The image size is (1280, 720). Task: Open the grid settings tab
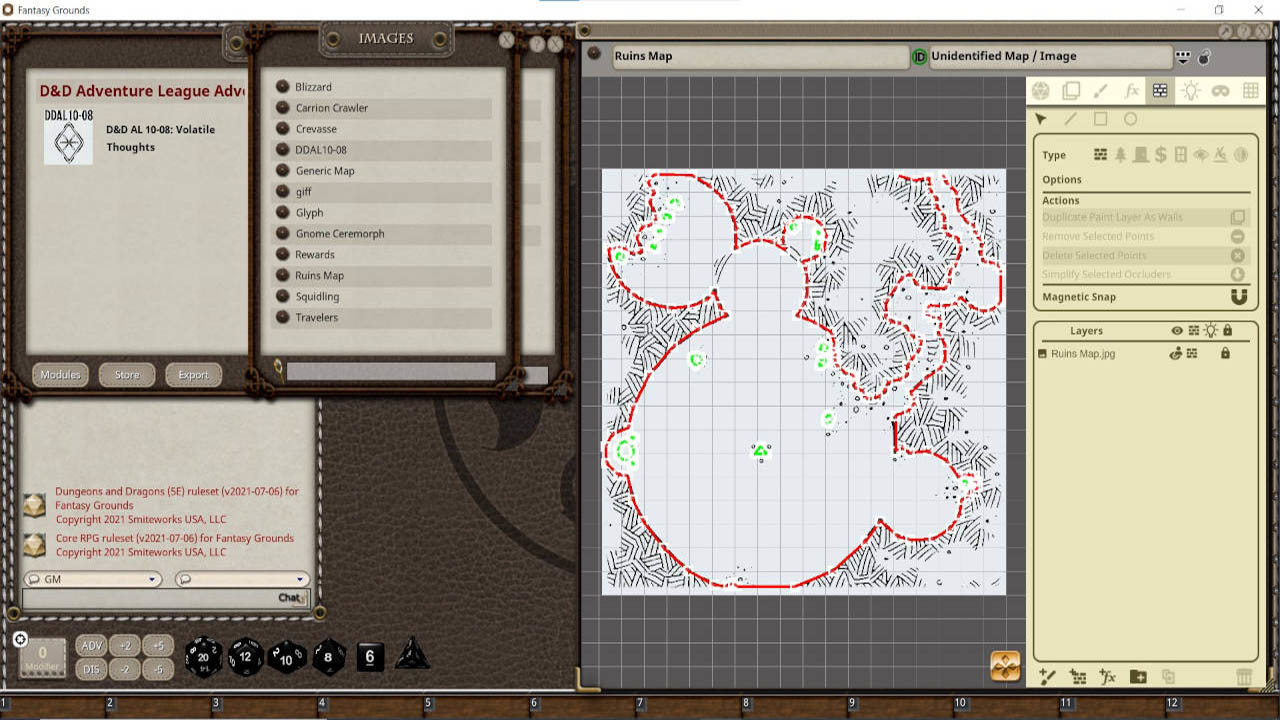(x=1250, y=91)
